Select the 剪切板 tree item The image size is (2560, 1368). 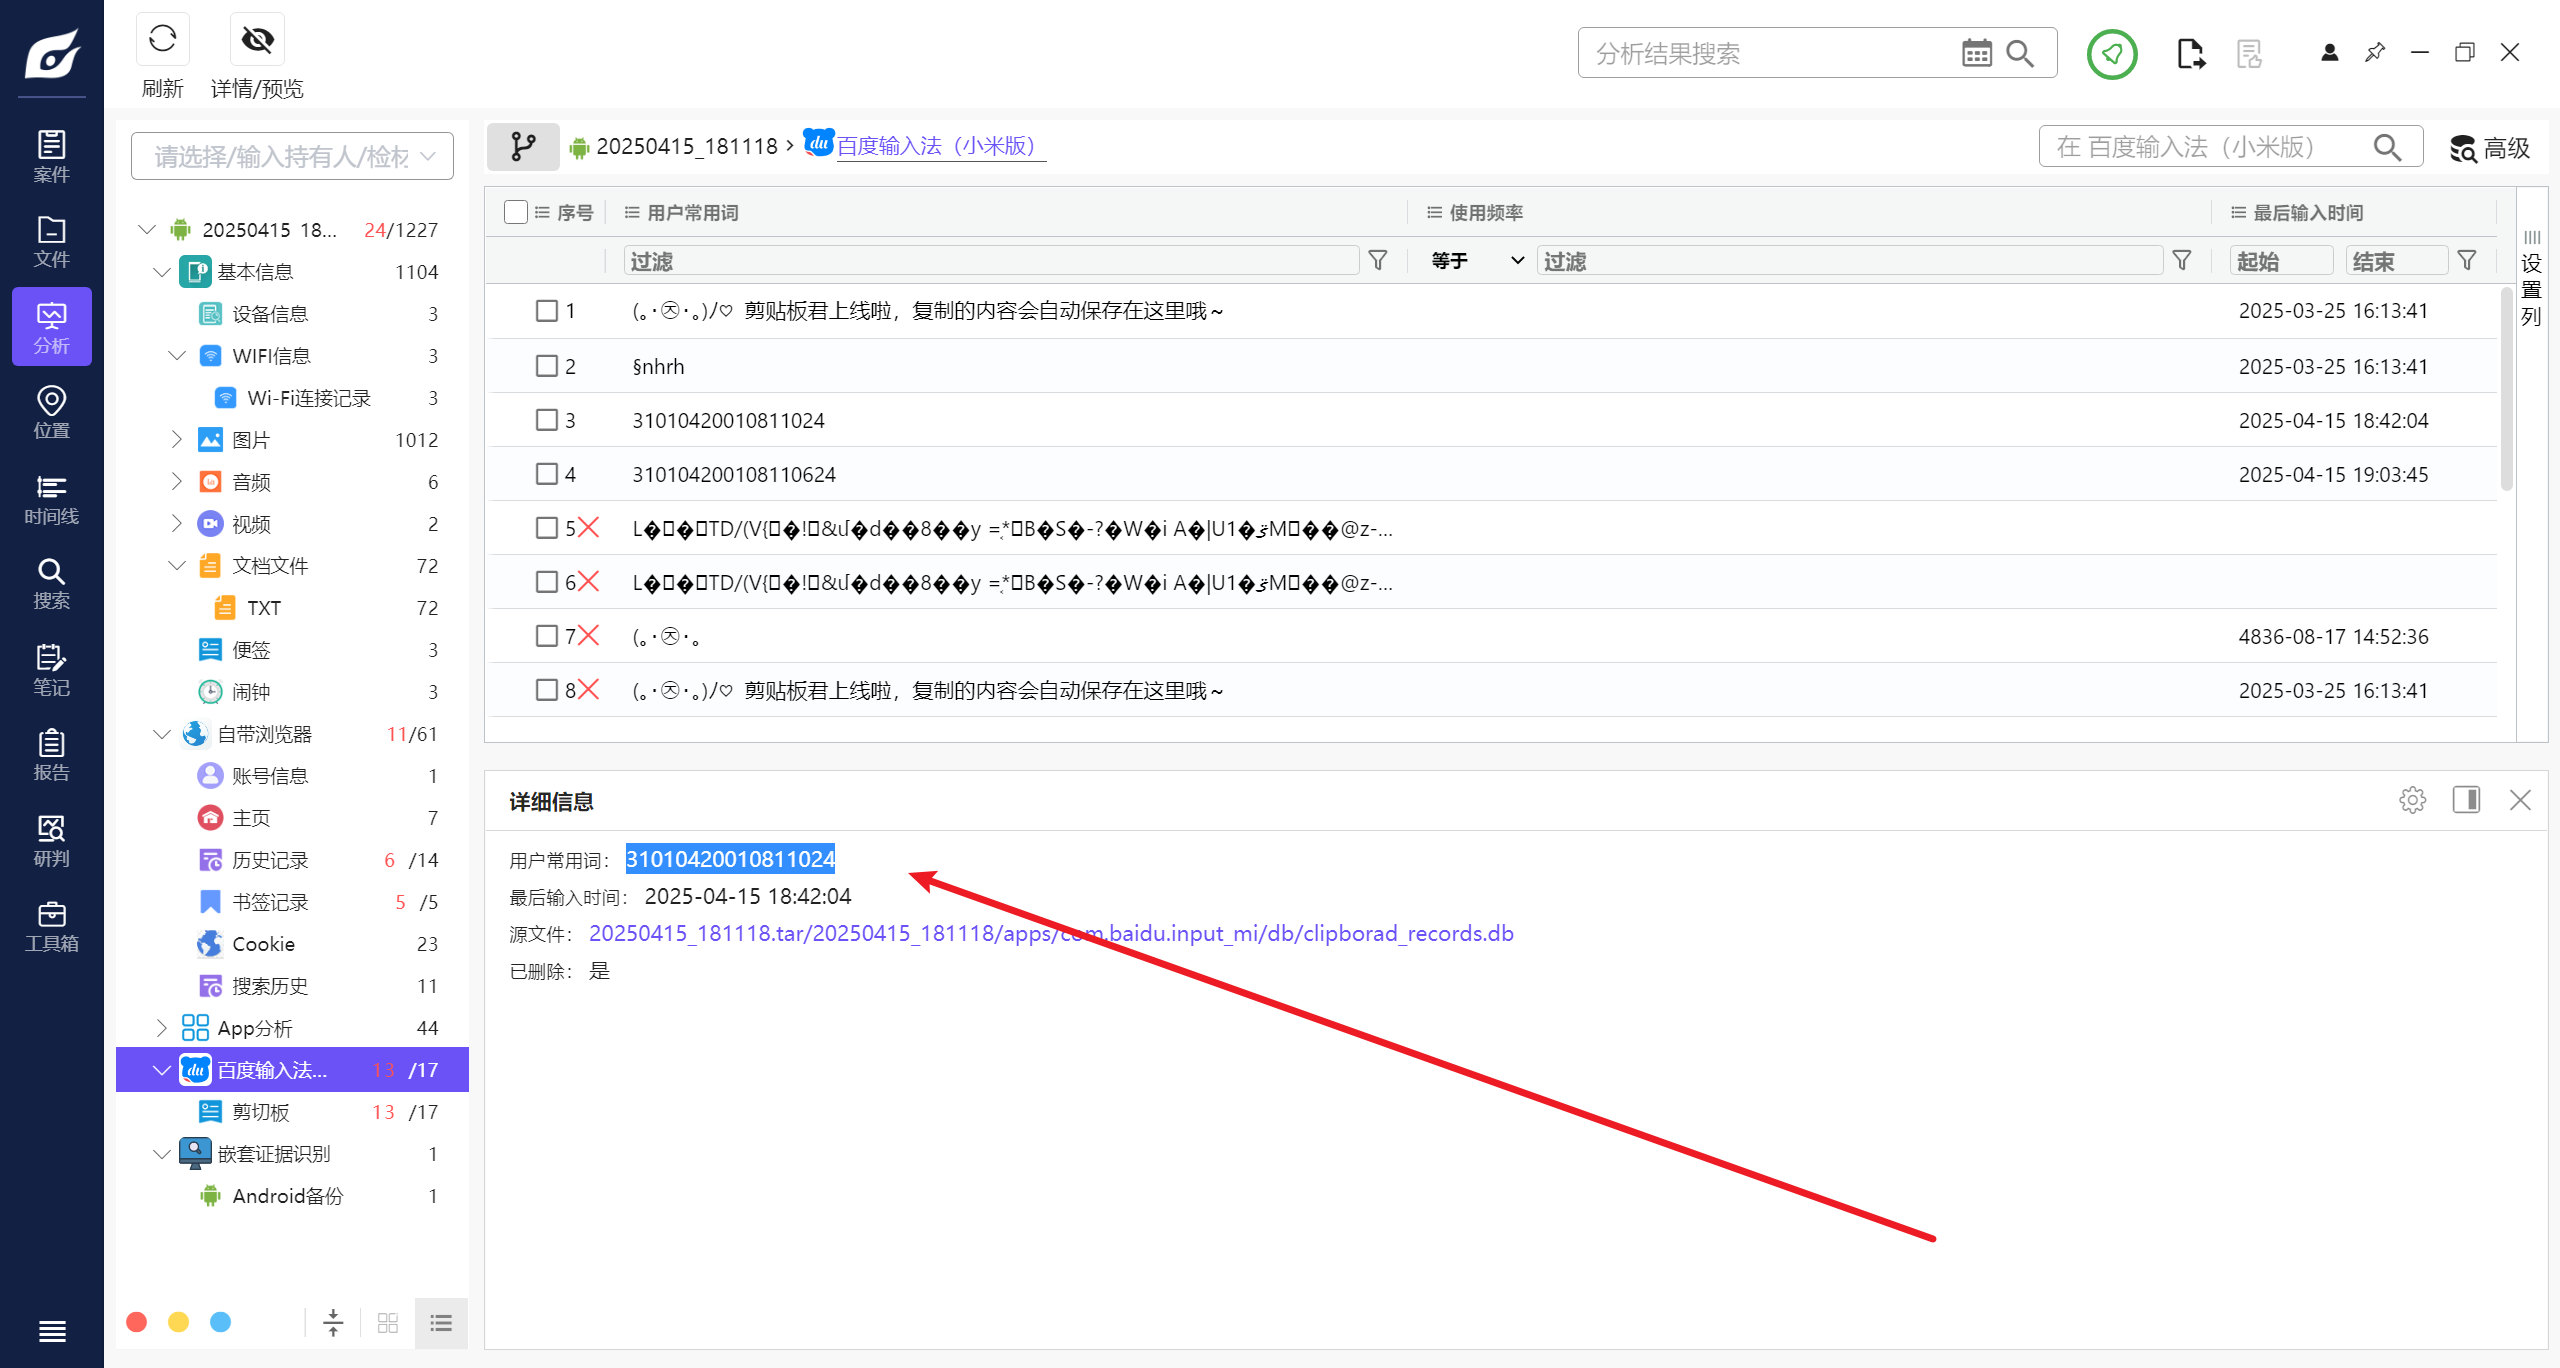click(x=261, y=1112)
